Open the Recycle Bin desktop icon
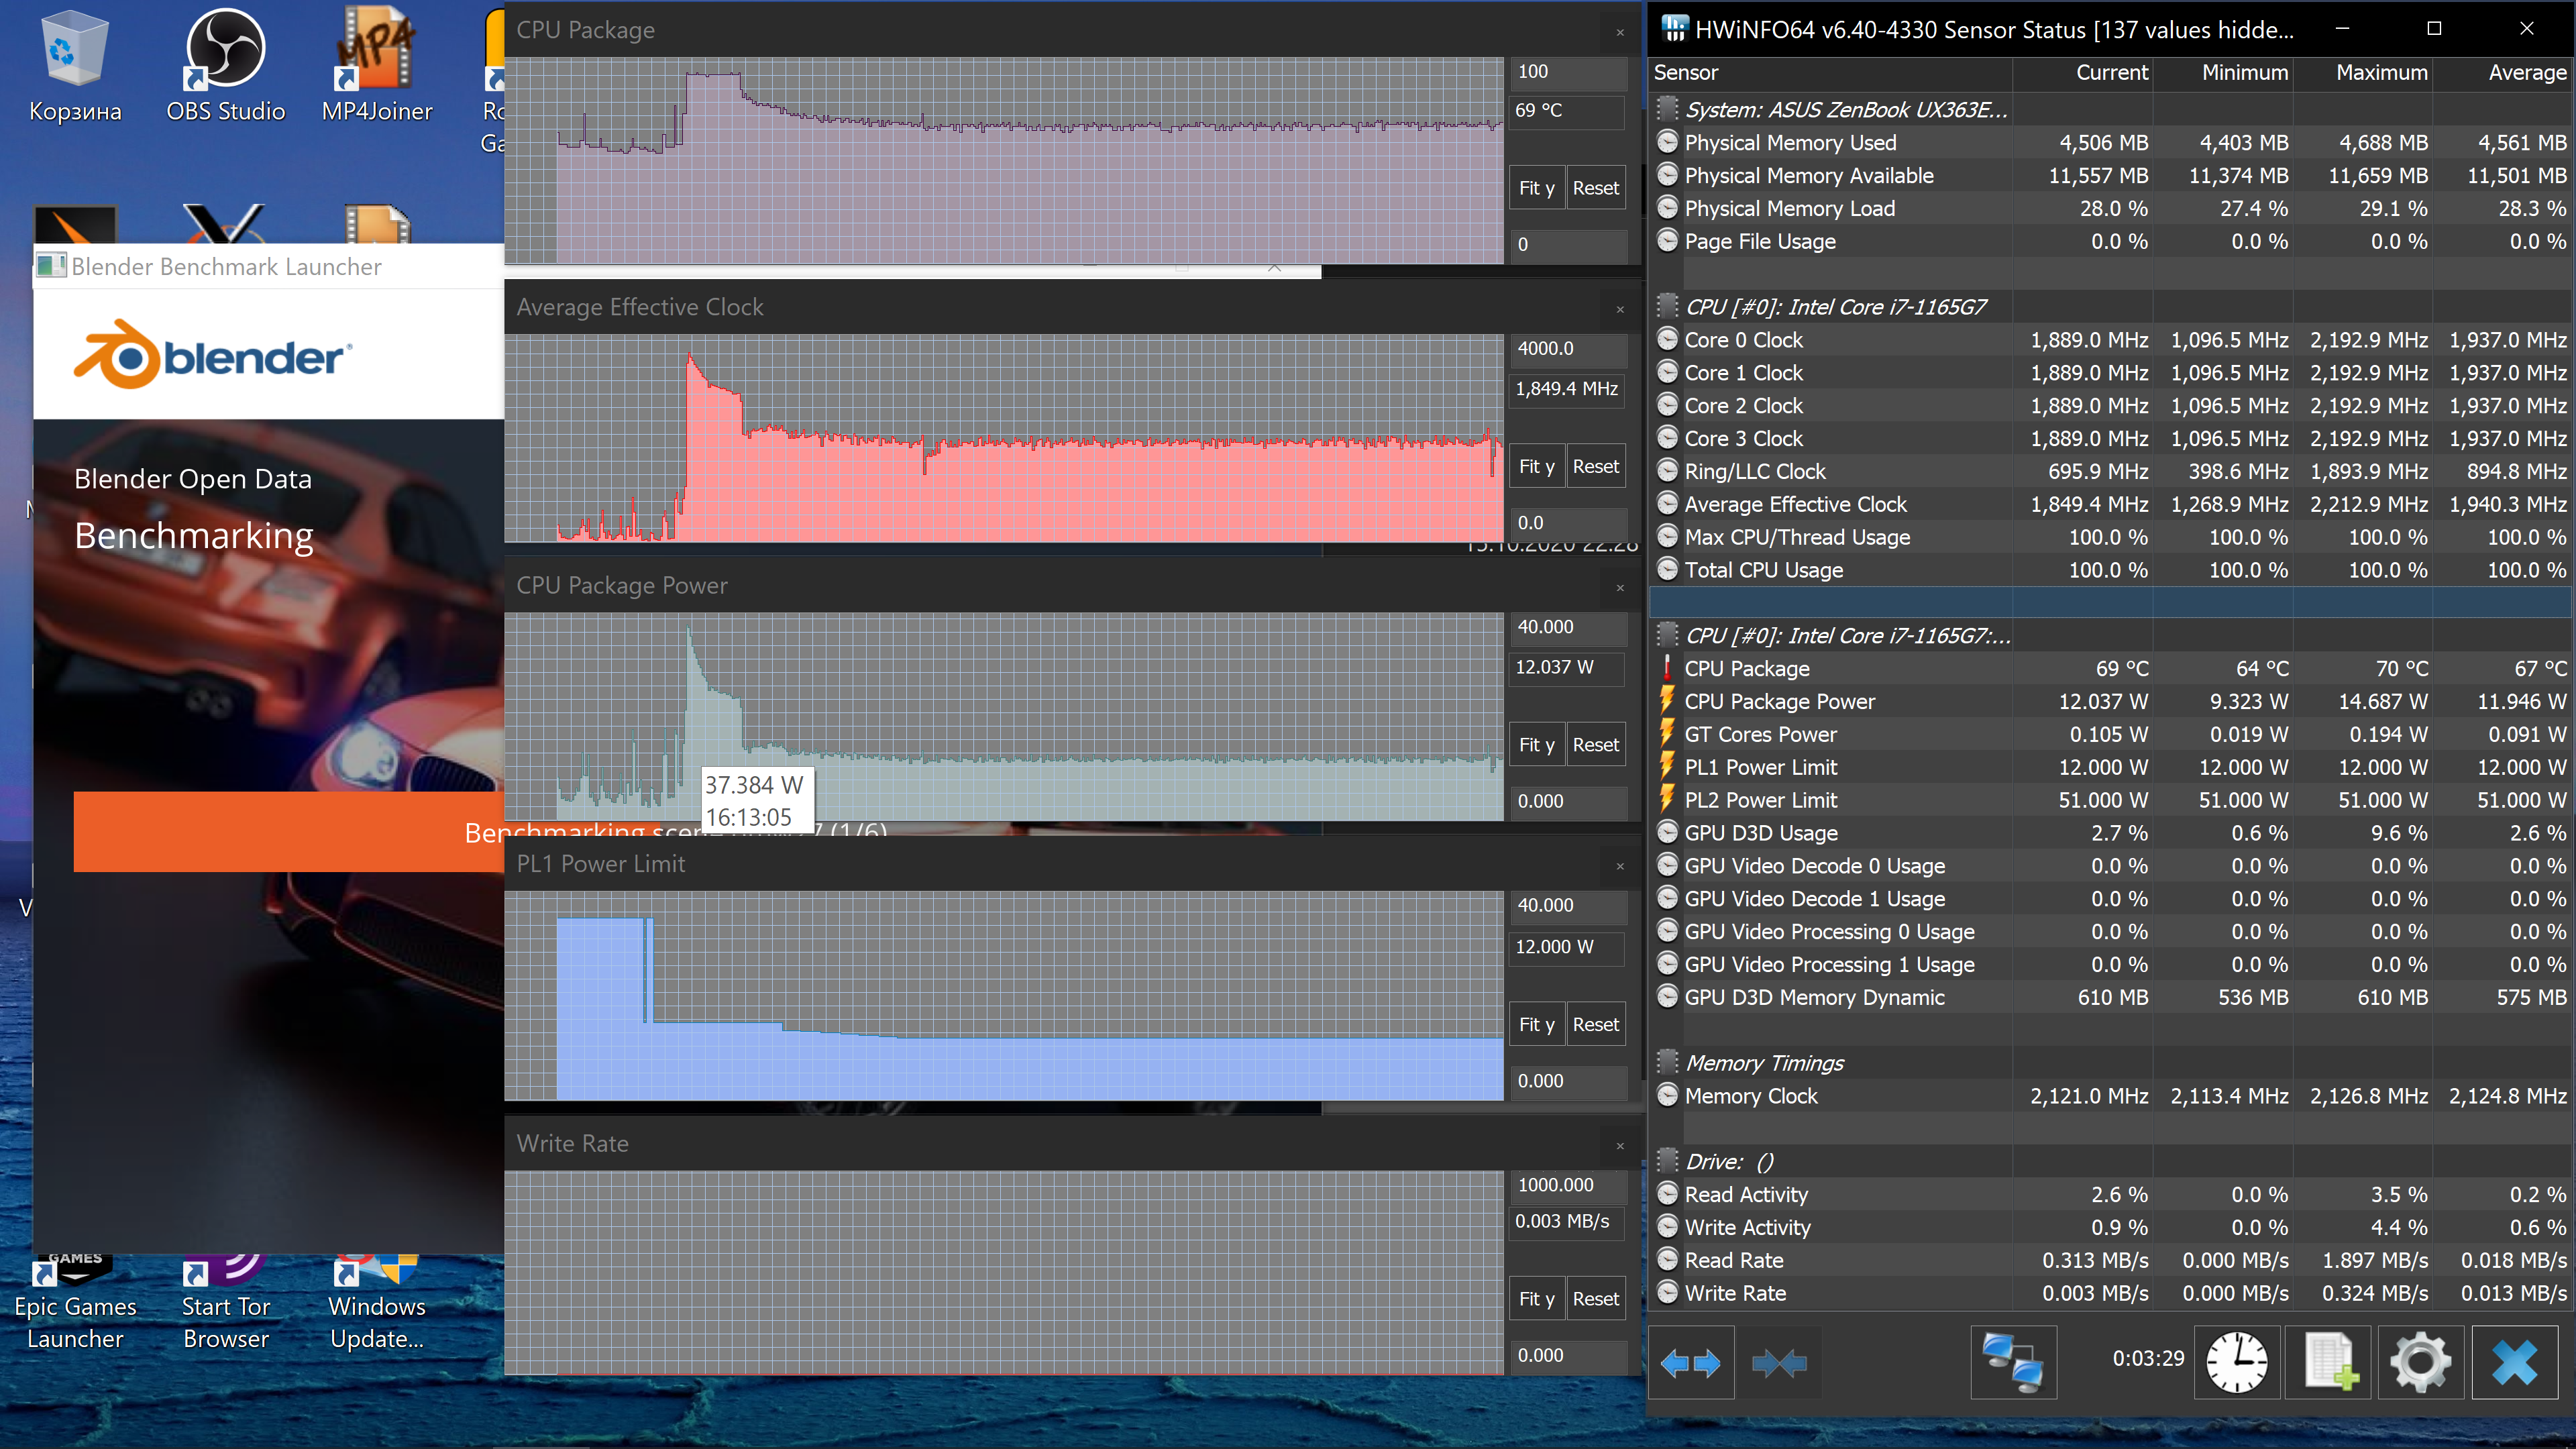Viewport: 2576px width, 1449px height. tap(75, 66)
